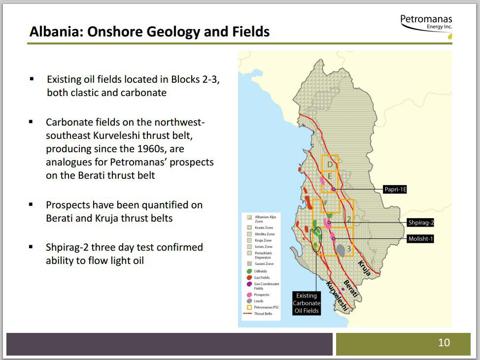This screenshot has width=480, height=360.
Task: Click the slide title Albania: Onshore Geology and Fields
Action: 150,32
